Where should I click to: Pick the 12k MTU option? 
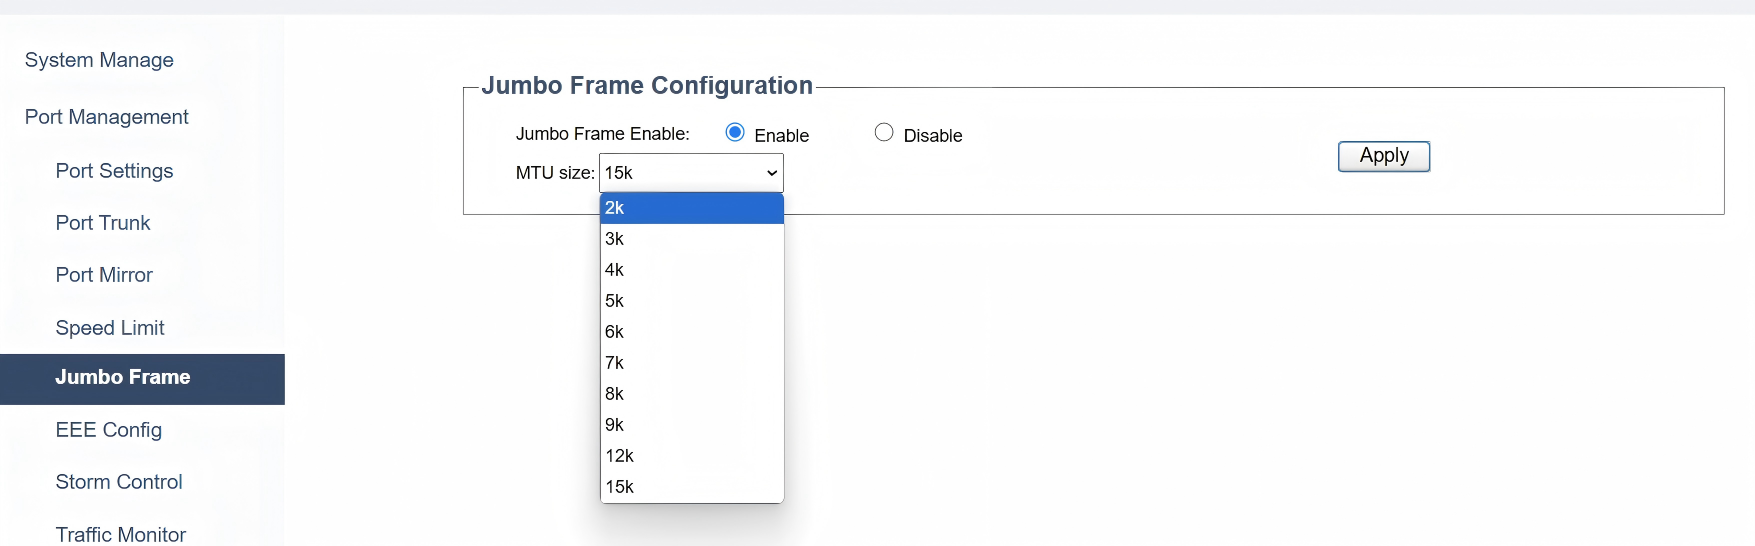click(691, 456)
